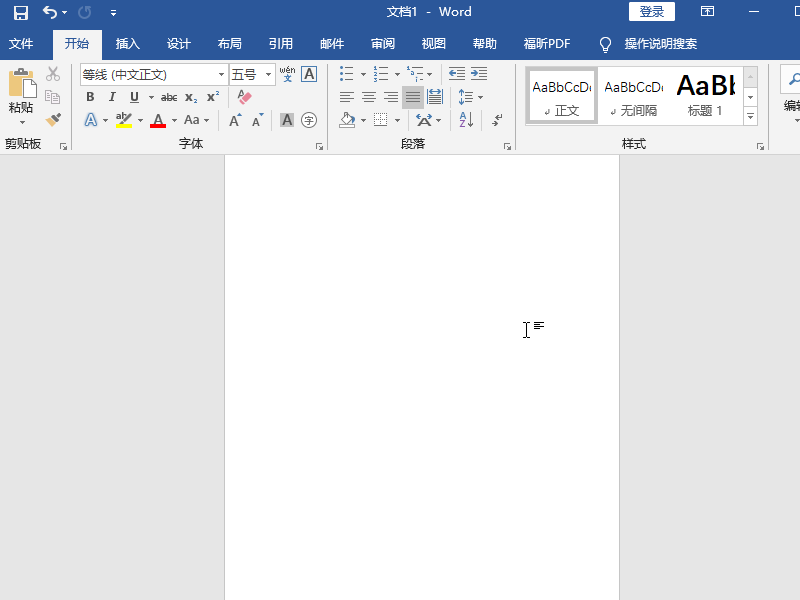Open the phonetic guide (wén) tool
This screenshot has height=600, width=800.
coord(287,74)
